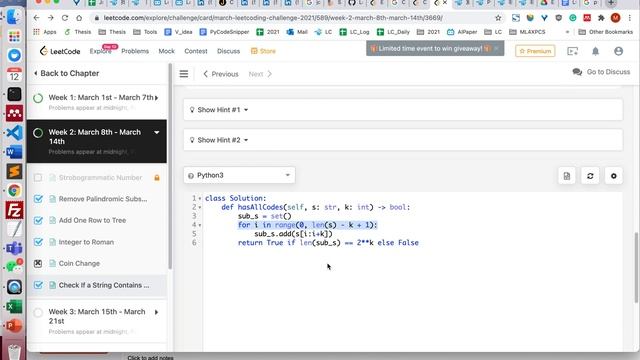Open Go to Discuss

coord(601,72)
